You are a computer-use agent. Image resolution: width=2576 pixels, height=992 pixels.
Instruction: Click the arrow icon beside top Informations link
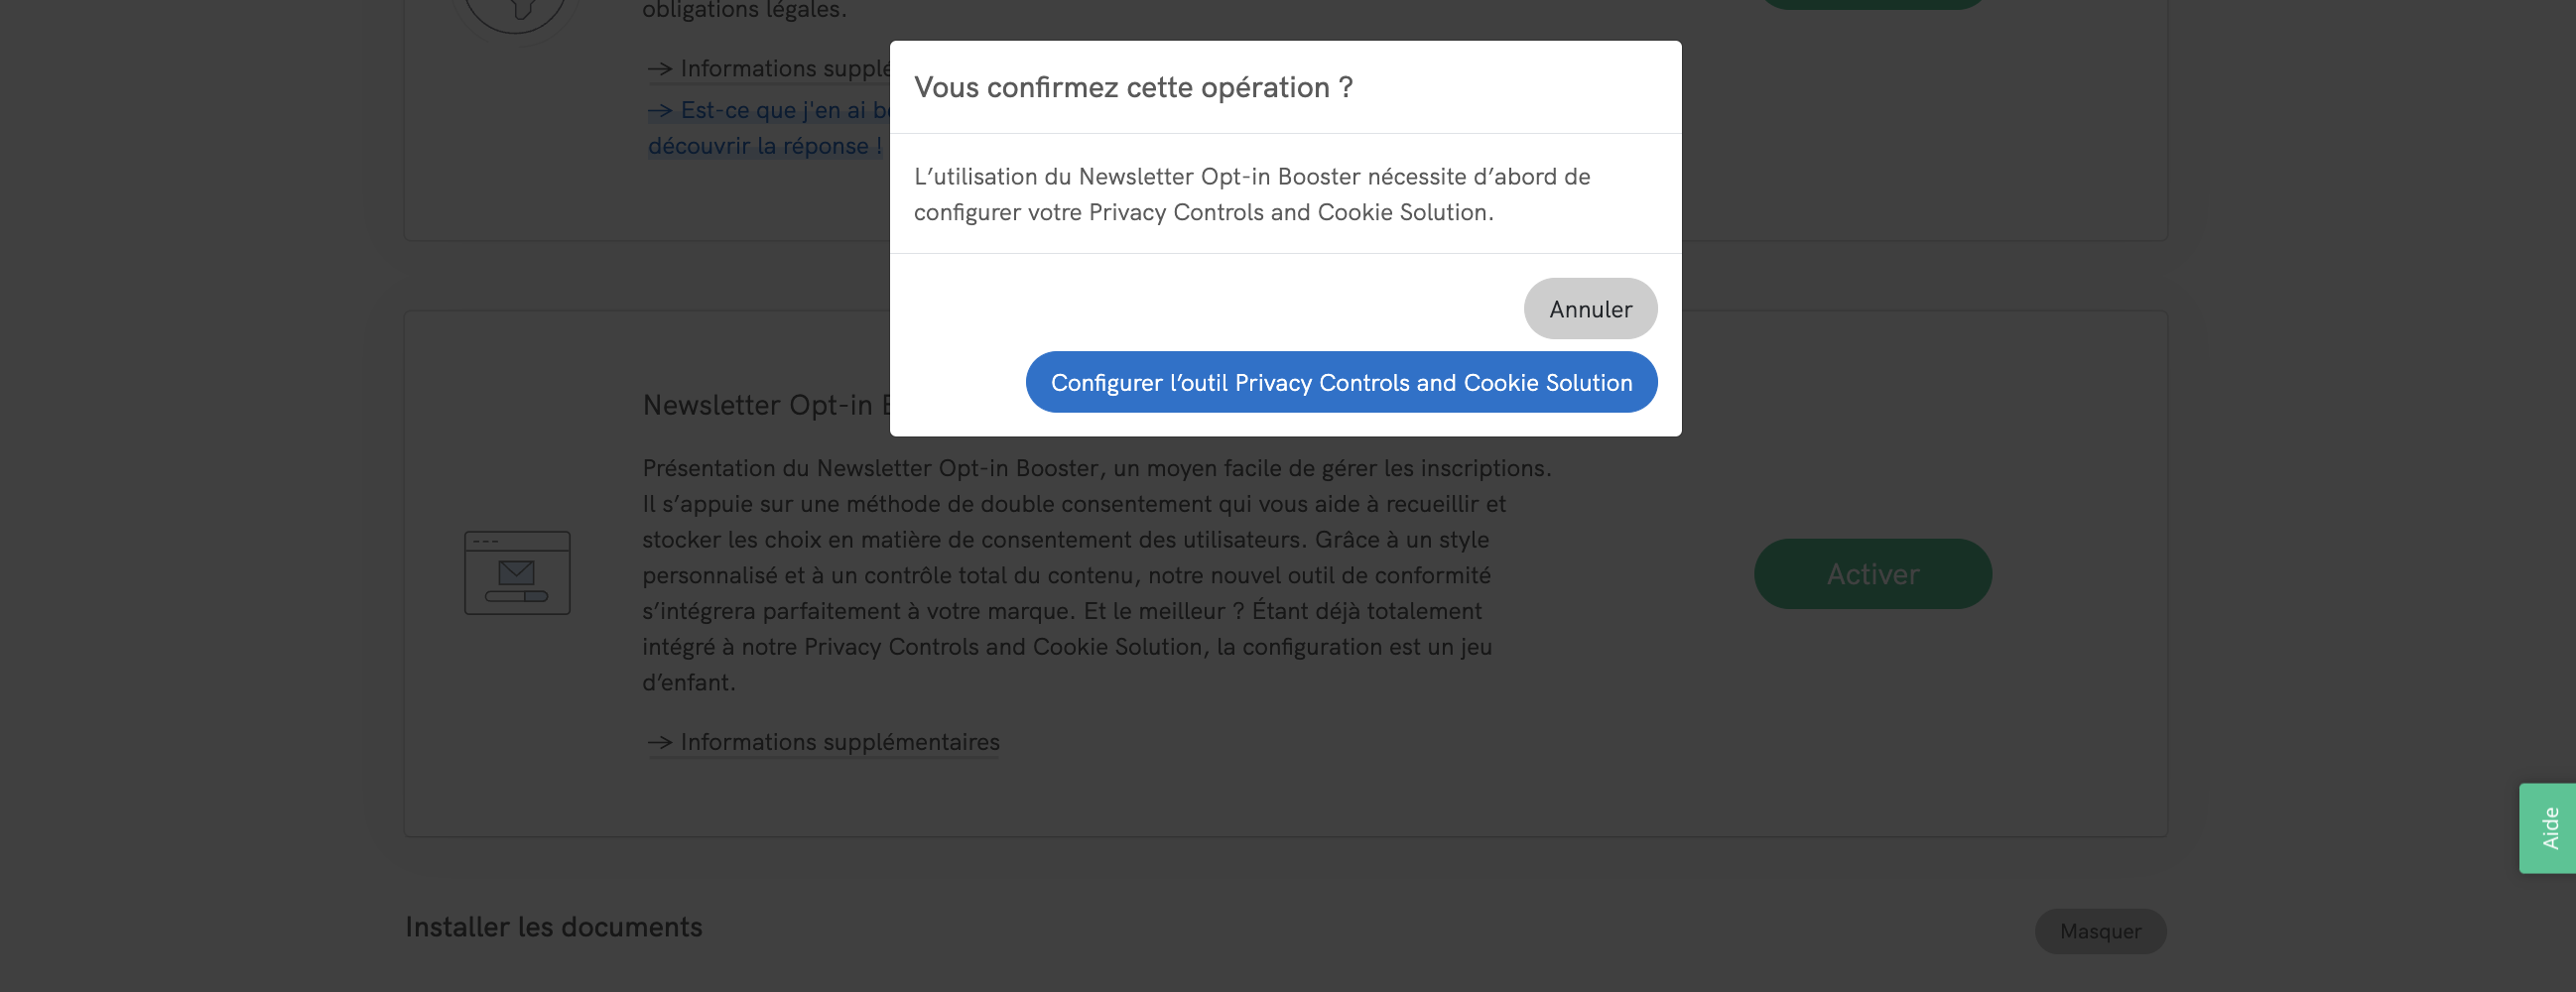[x=659, y=69]
